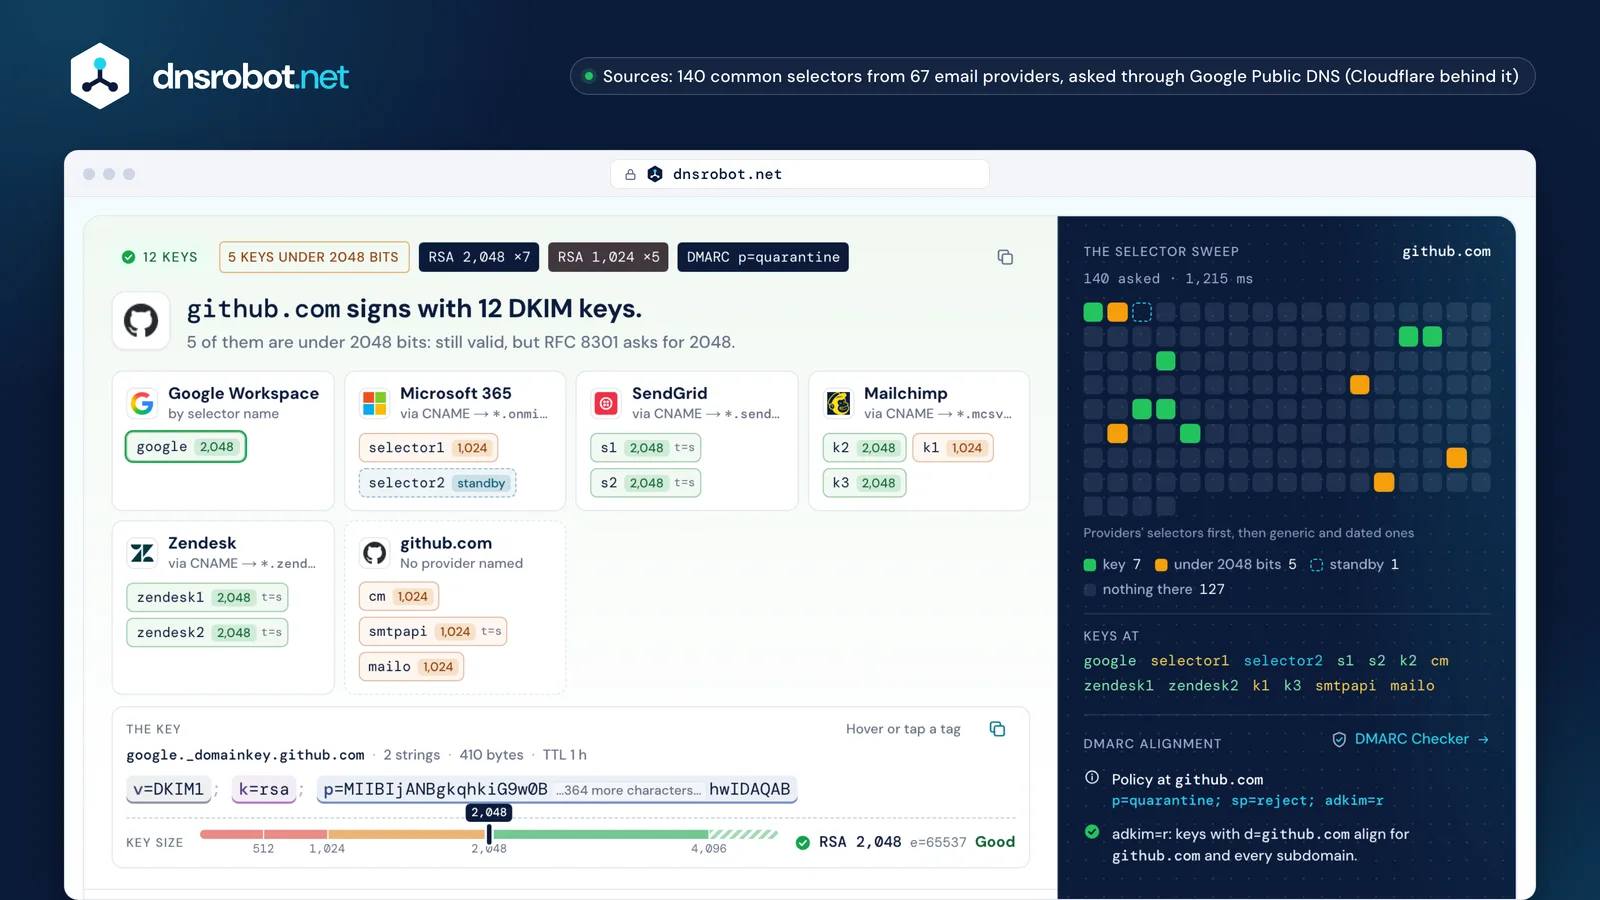Select the k1 1,024 Mailchimp tag

[x=952, y=448]
